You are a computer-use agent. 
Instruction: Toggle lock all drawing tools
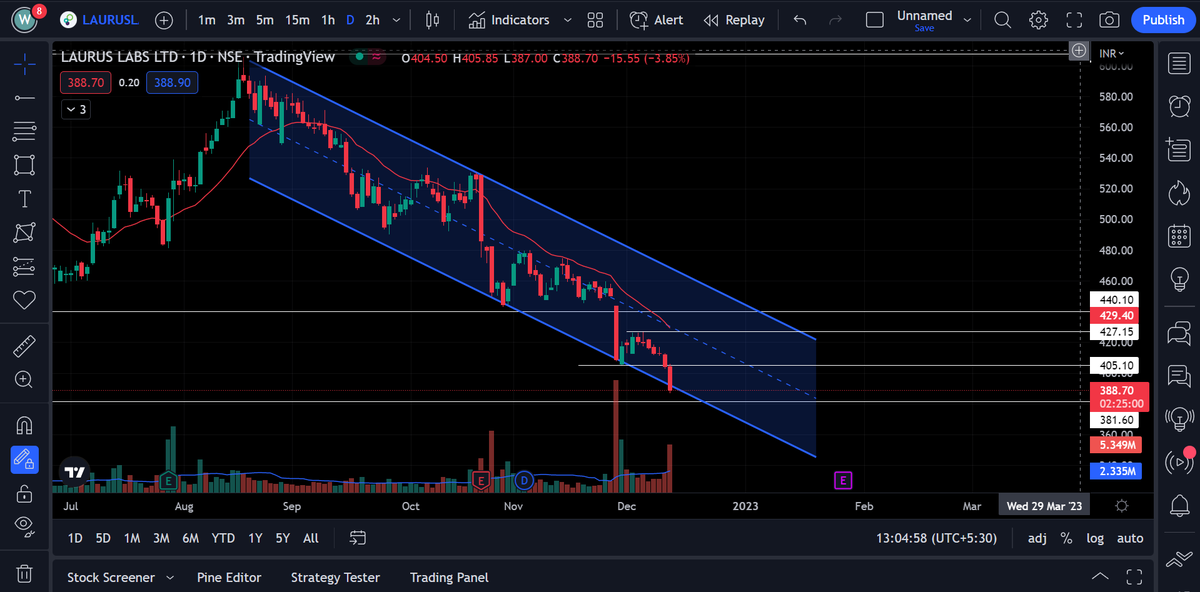click(x=25, y=493)
